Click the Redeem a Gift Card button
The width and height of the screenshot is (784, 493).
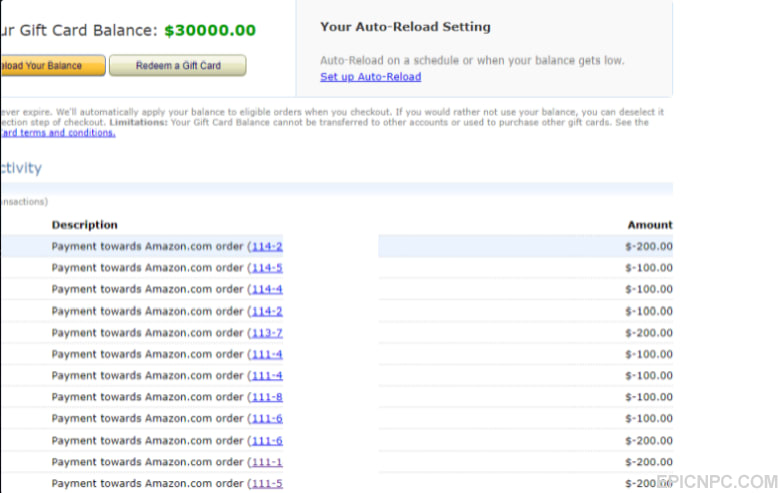(178, 66)
